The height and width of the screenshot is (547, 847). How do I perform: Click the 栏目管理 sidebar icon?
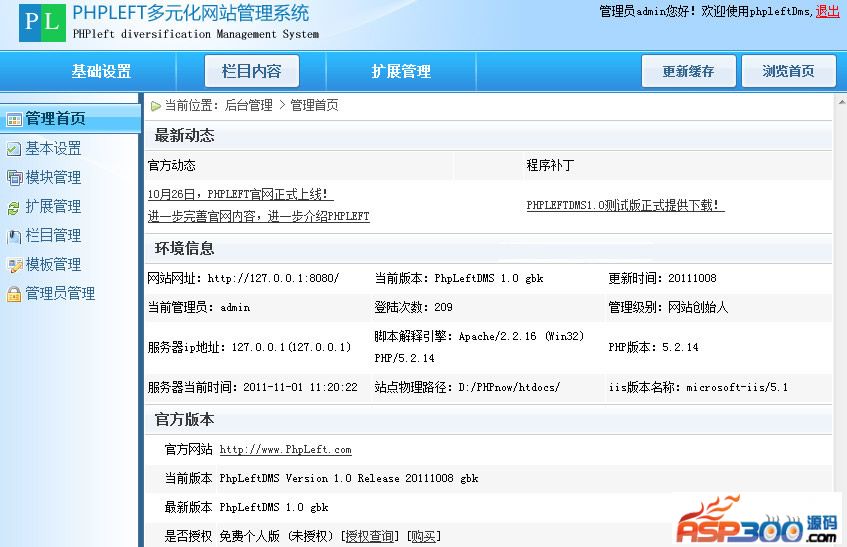(x=14, y=236)
